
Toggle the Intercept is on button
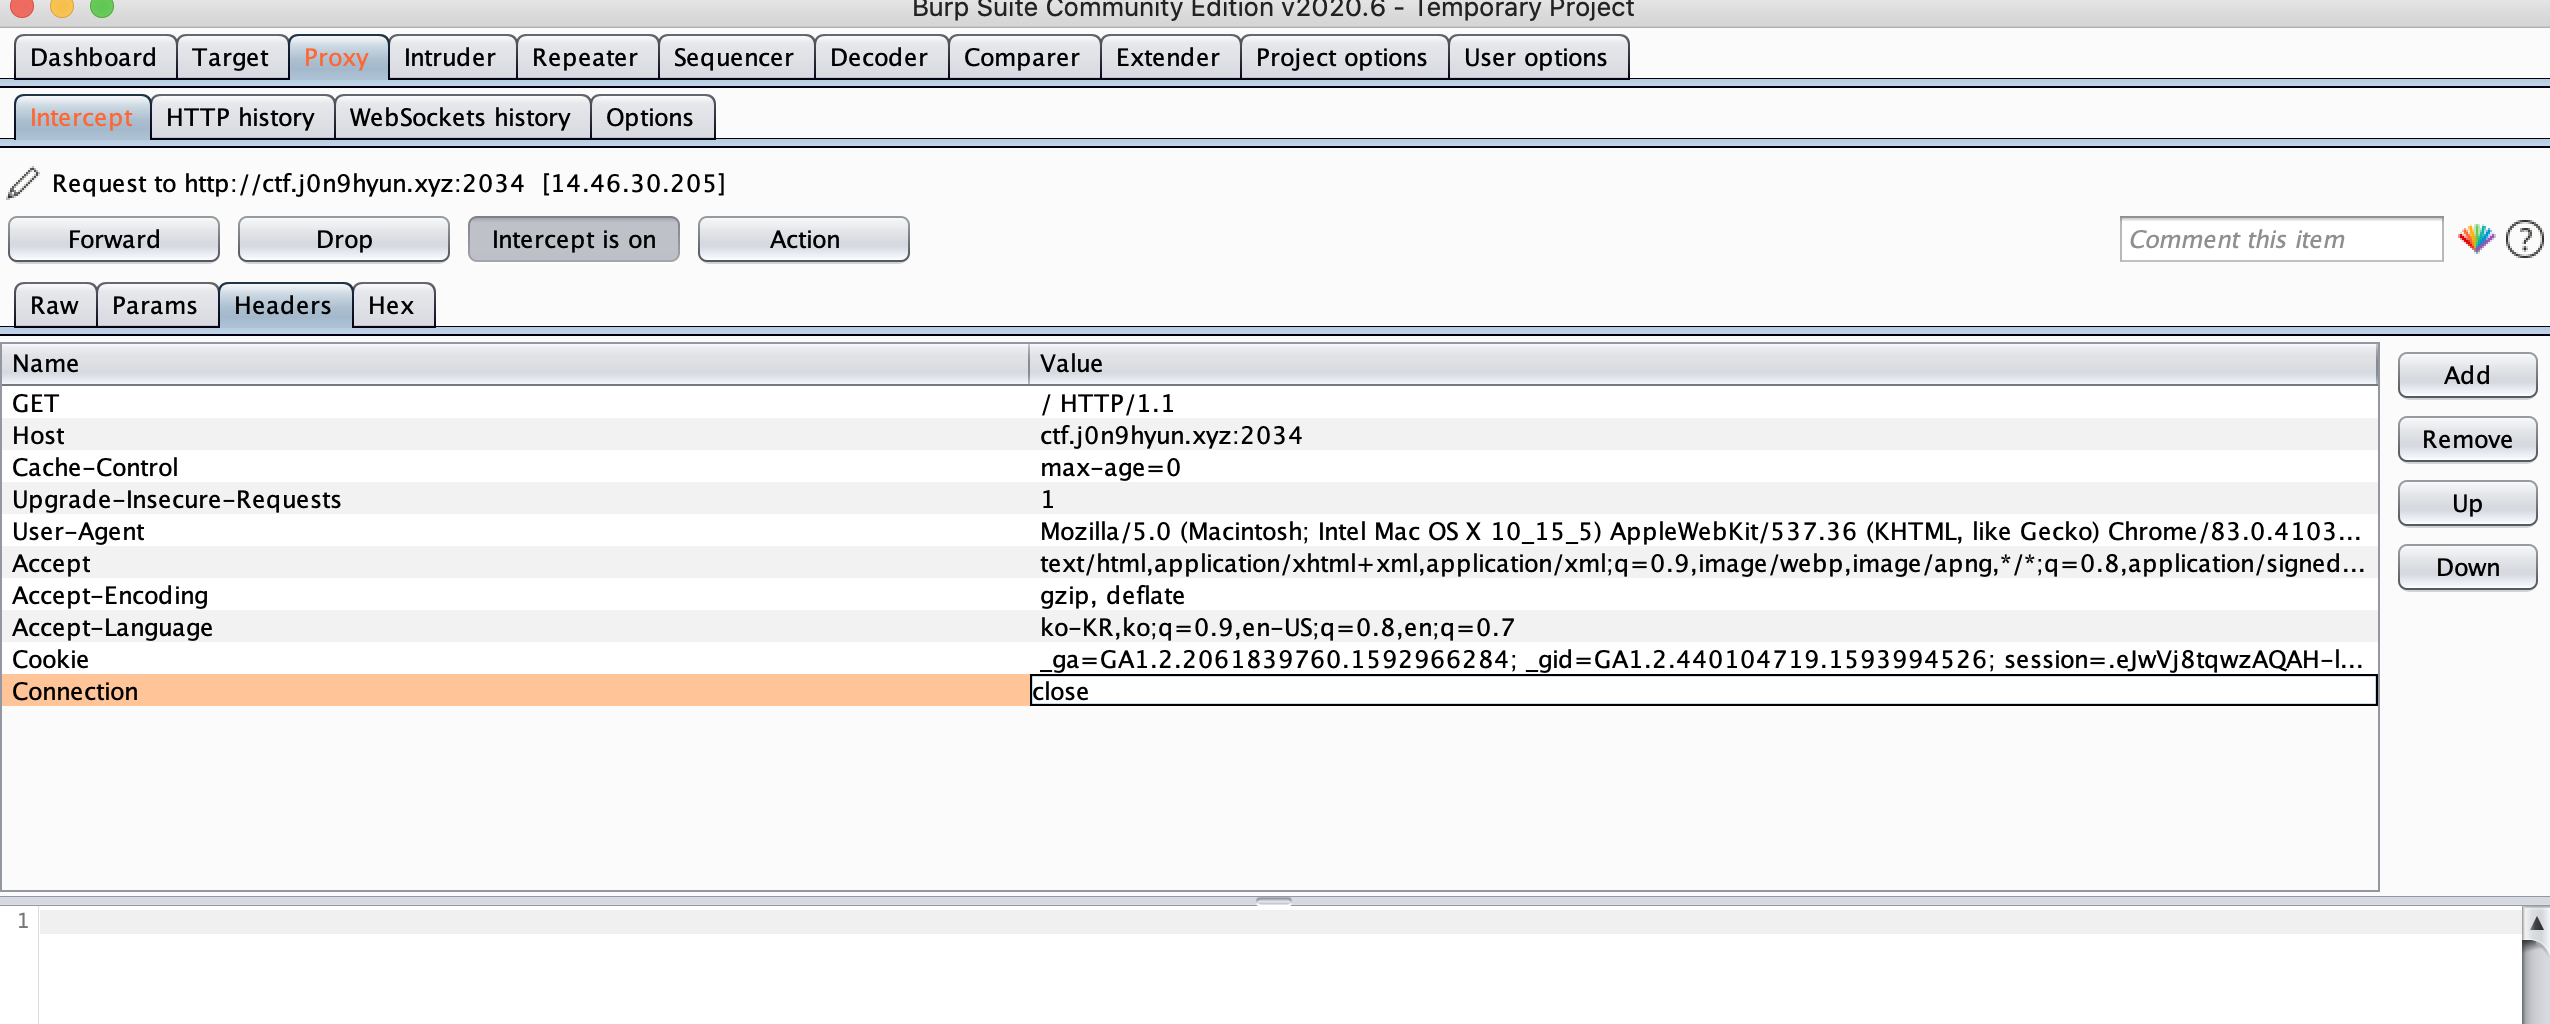point(574,240)
